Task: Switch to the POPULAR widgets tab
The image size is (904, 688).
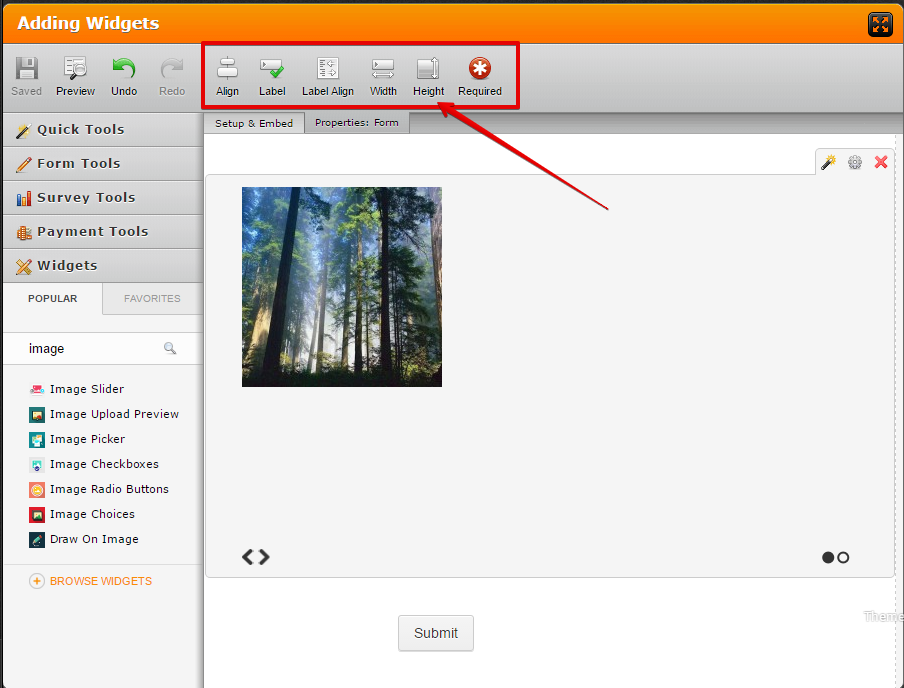Action: 52,299
